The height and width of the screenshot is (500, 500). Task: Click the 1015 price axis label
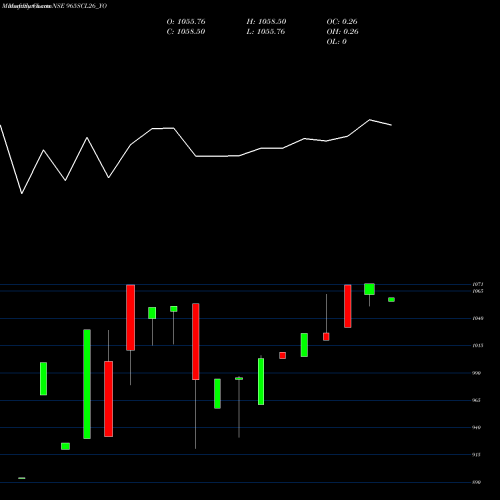(478, 346)
